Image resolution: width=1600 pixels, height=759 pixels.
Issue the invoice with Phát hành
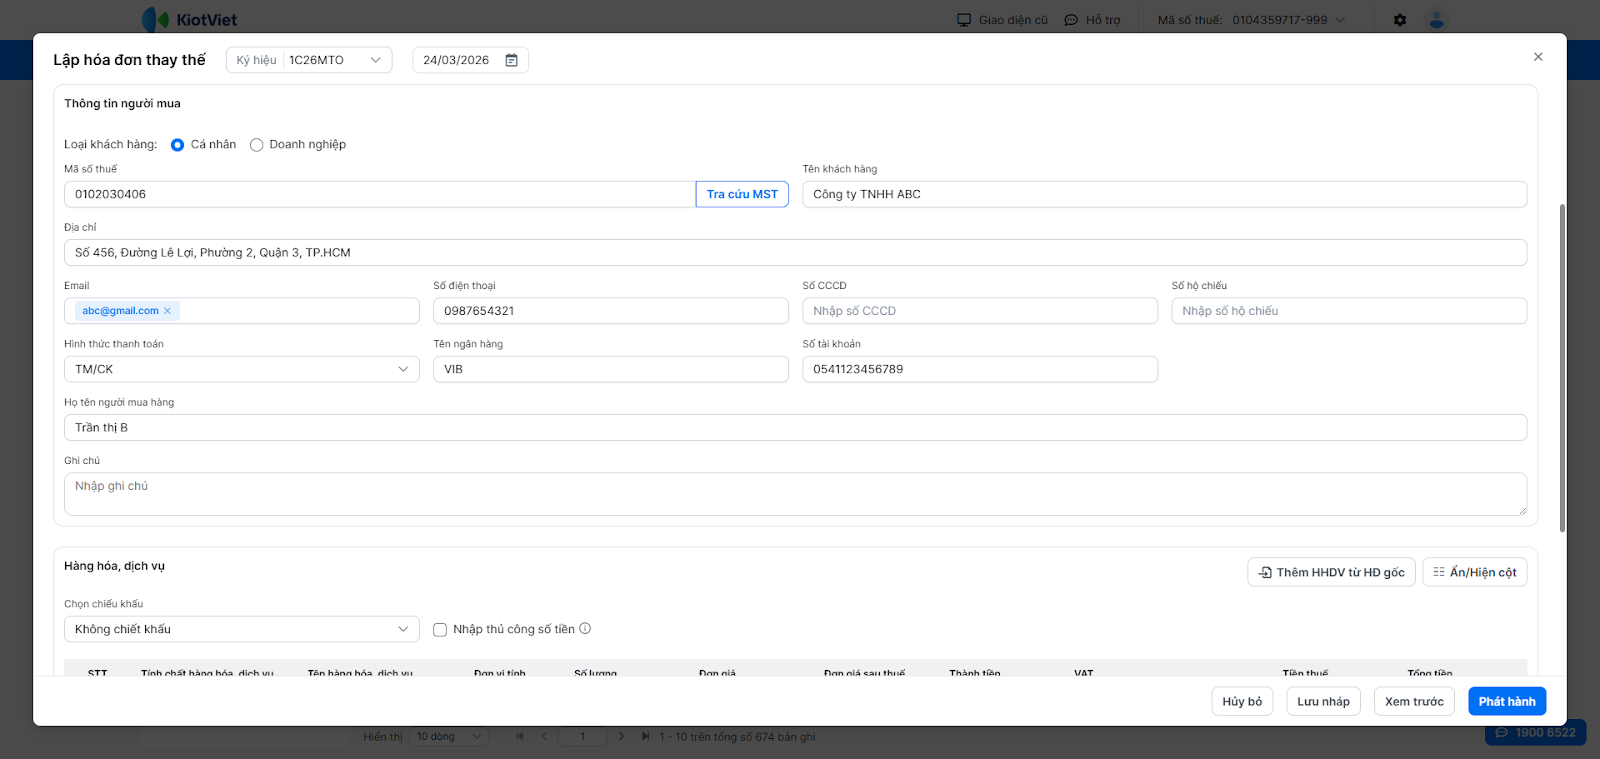tap(1507, 701)
